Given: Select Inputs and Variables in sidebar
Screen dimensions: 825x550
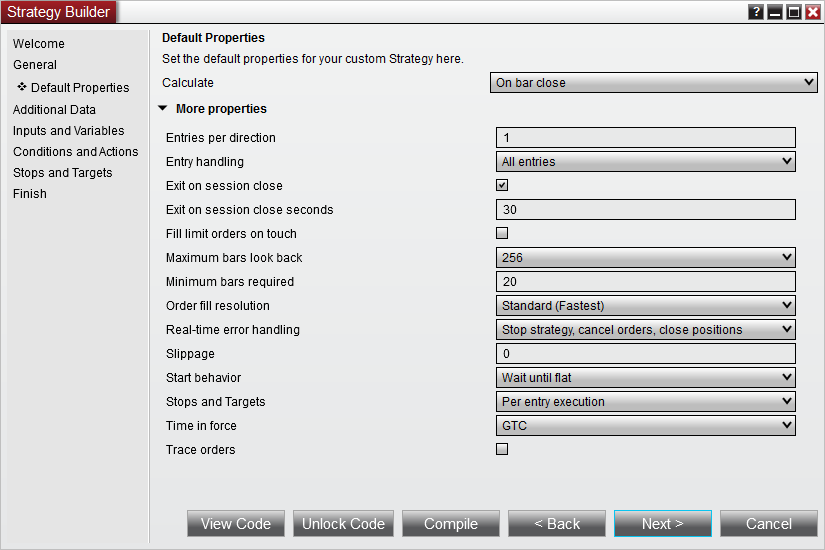Looking at the screenshot, I should click(68, 131).
